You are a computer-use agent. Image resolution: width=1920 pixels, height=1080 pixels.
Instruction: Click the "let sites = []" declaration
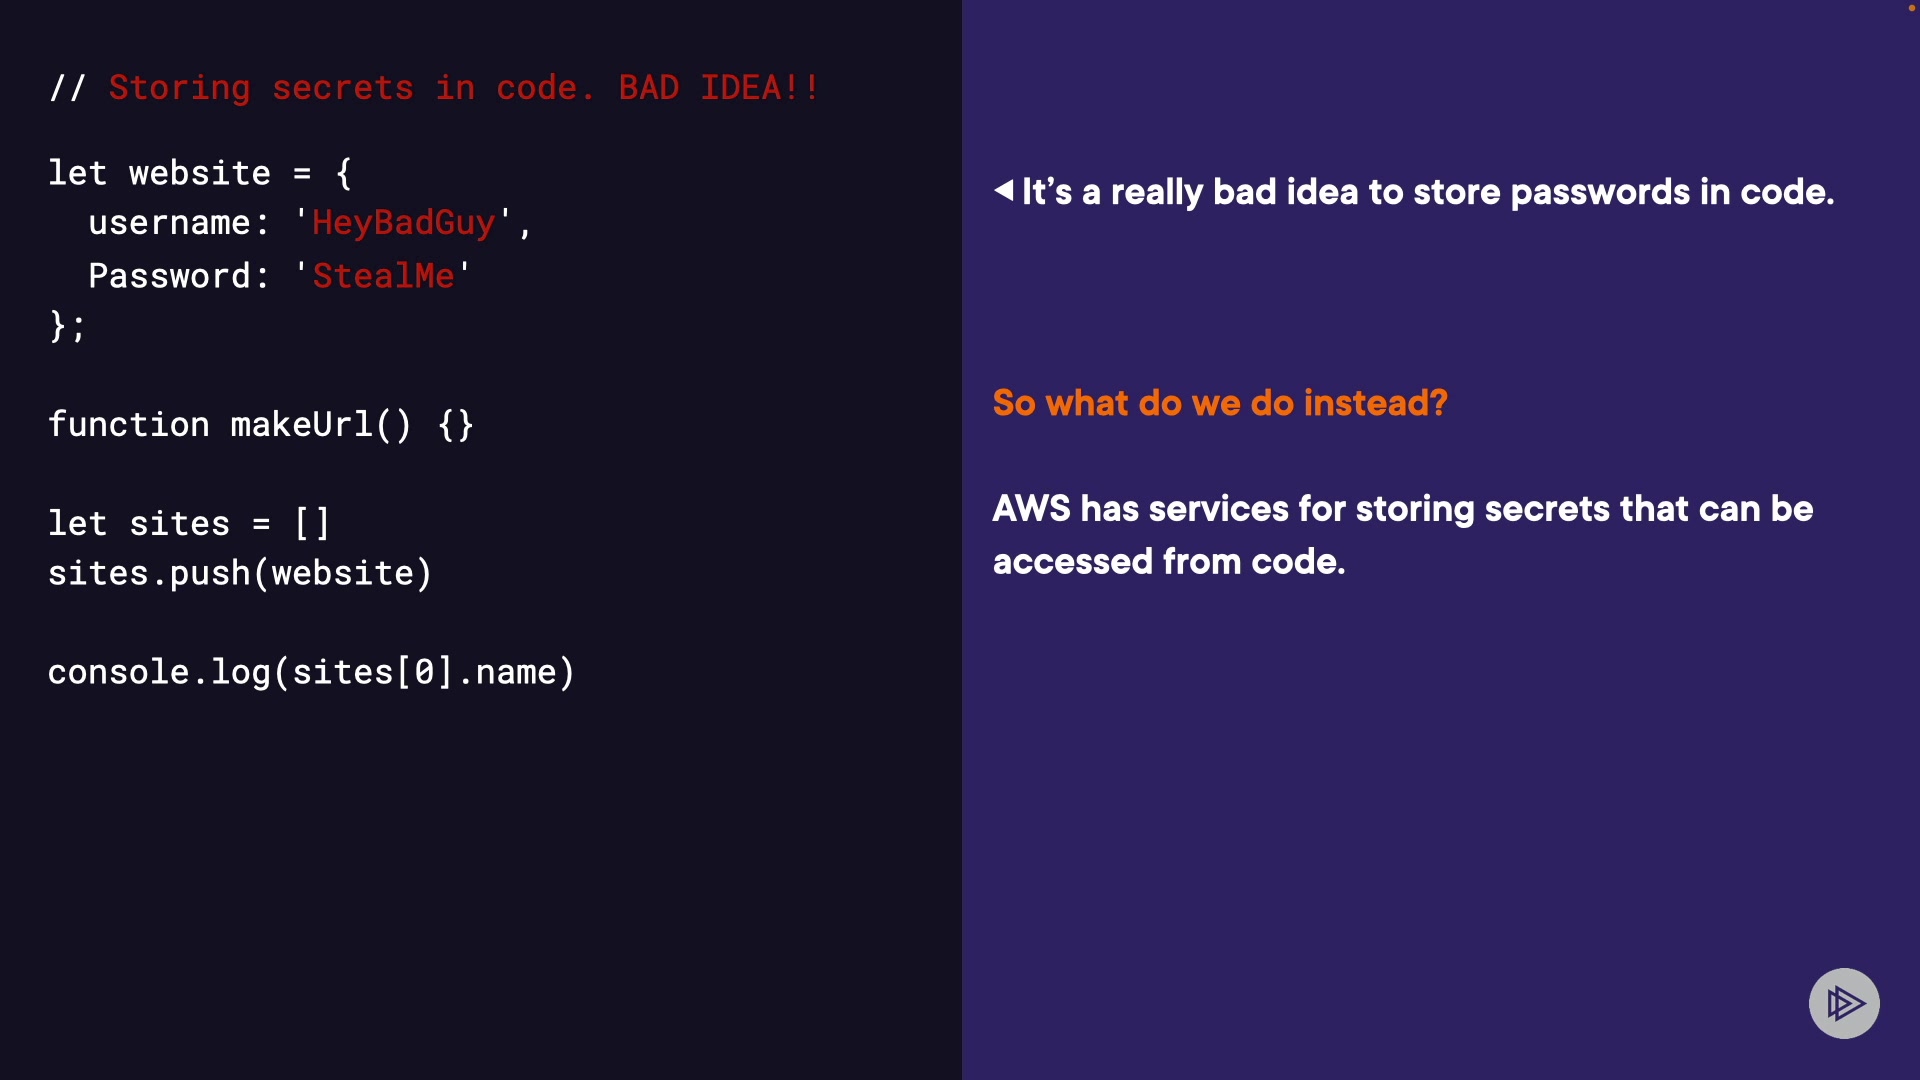click(188, 523)
